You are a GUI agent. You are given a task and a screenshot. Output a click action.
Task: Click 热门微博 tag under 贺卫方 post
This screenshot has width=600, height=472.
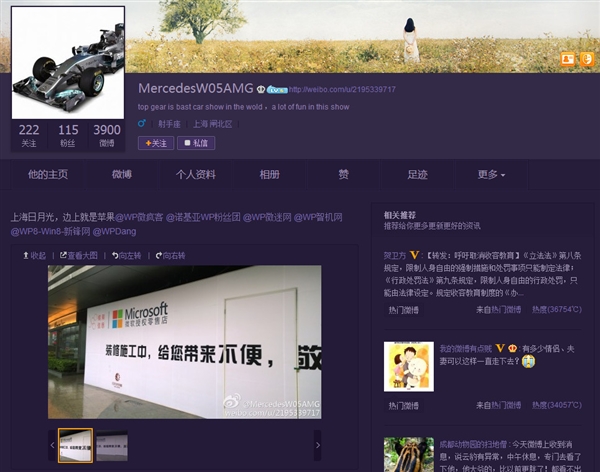[x=403, y=310]
